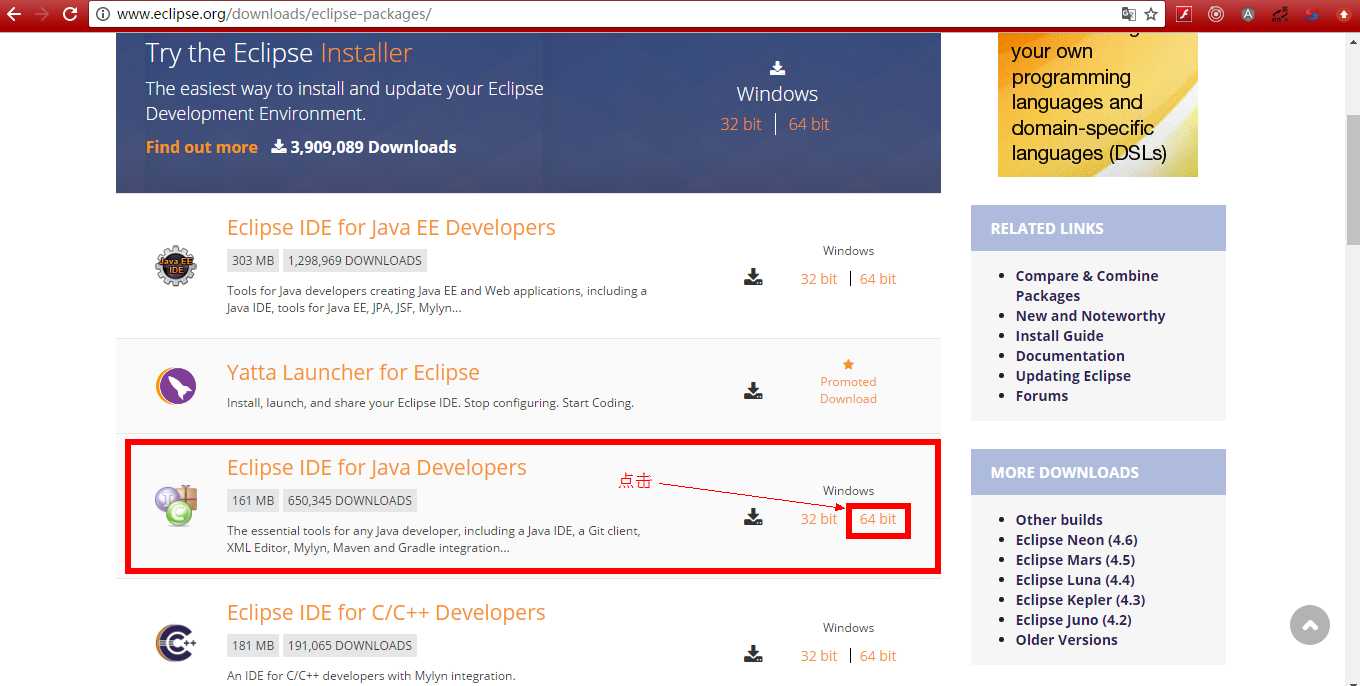This screenshot has height=686, width=1360.
Task: Click the '1,298,969 DOWNLOADS' badge
Action: [355, 260]
